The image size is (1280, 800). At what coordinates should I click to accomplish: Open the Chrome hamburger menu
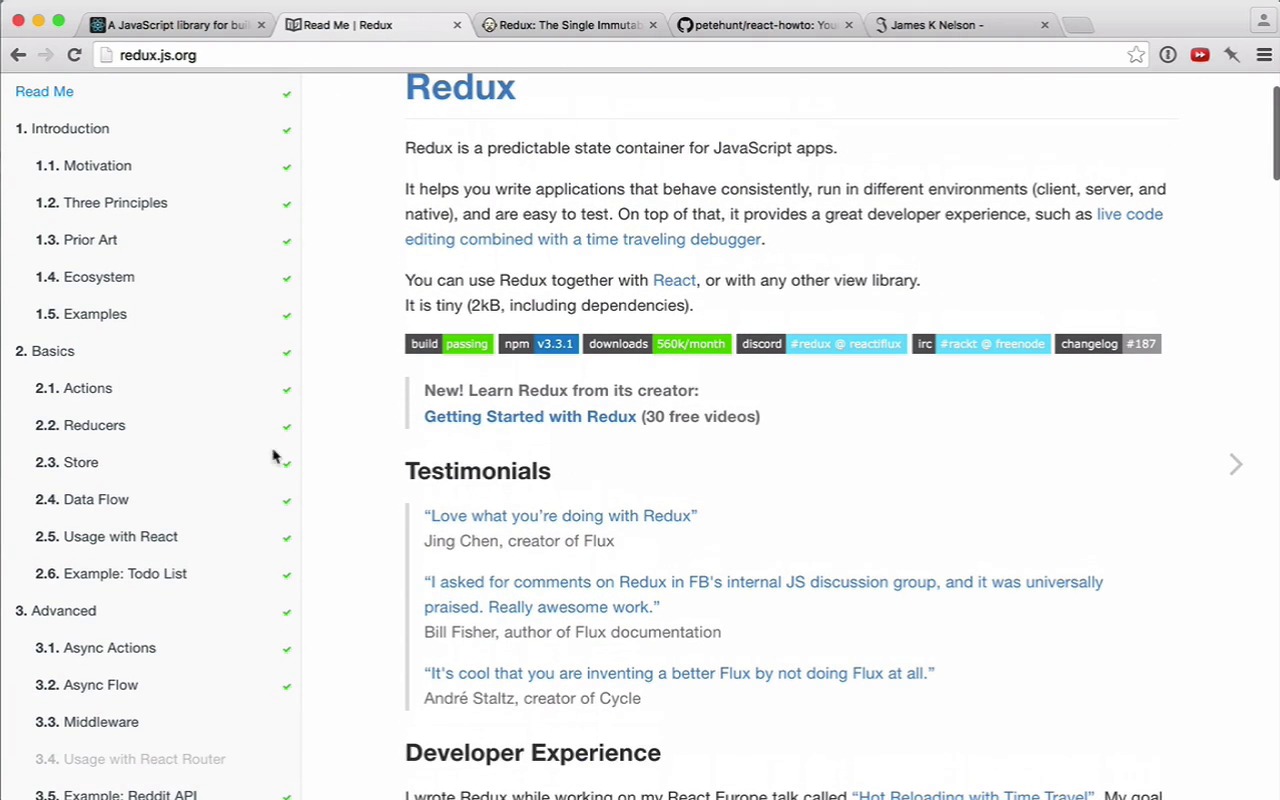(x=1264, y=55)
